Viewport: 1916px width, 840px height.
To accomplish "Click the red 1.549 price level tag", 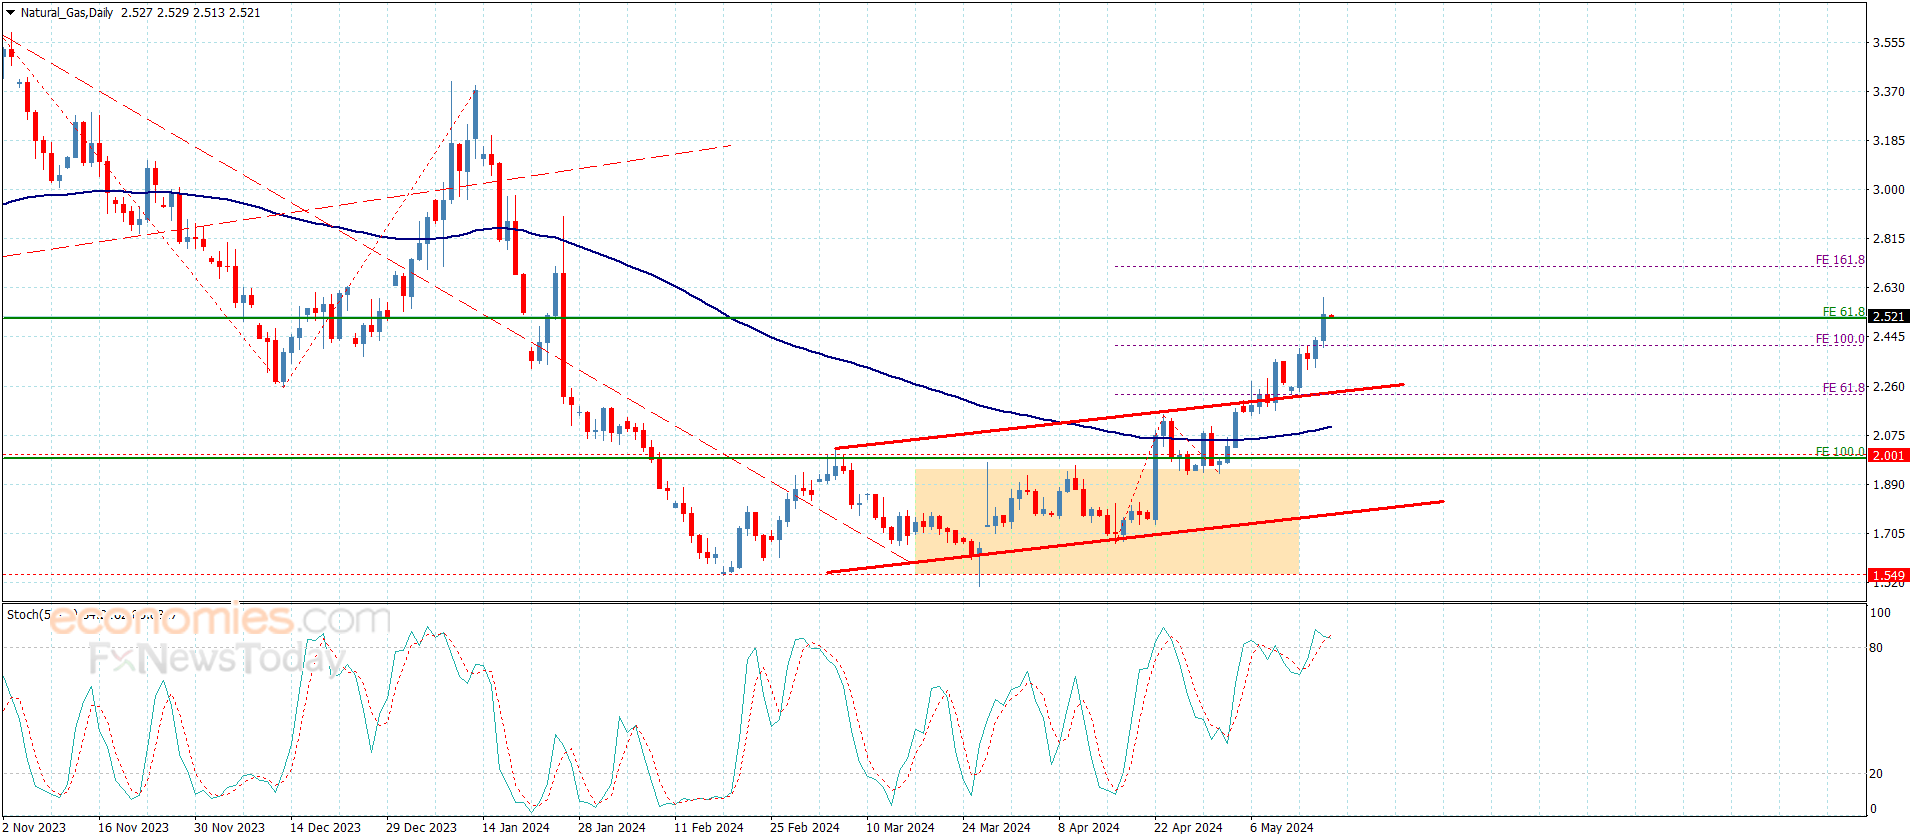I will pos(1888,575).
